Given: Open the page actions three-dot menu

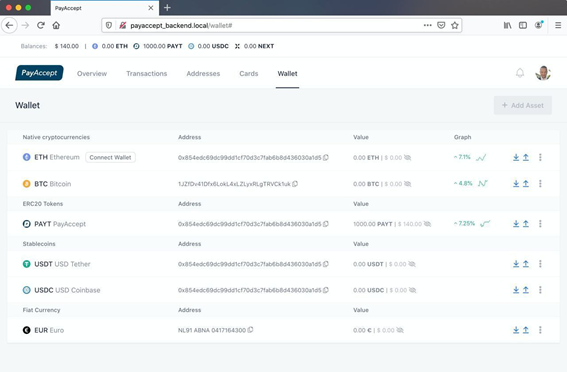Looking at the screenshot, I should (427, 25).
